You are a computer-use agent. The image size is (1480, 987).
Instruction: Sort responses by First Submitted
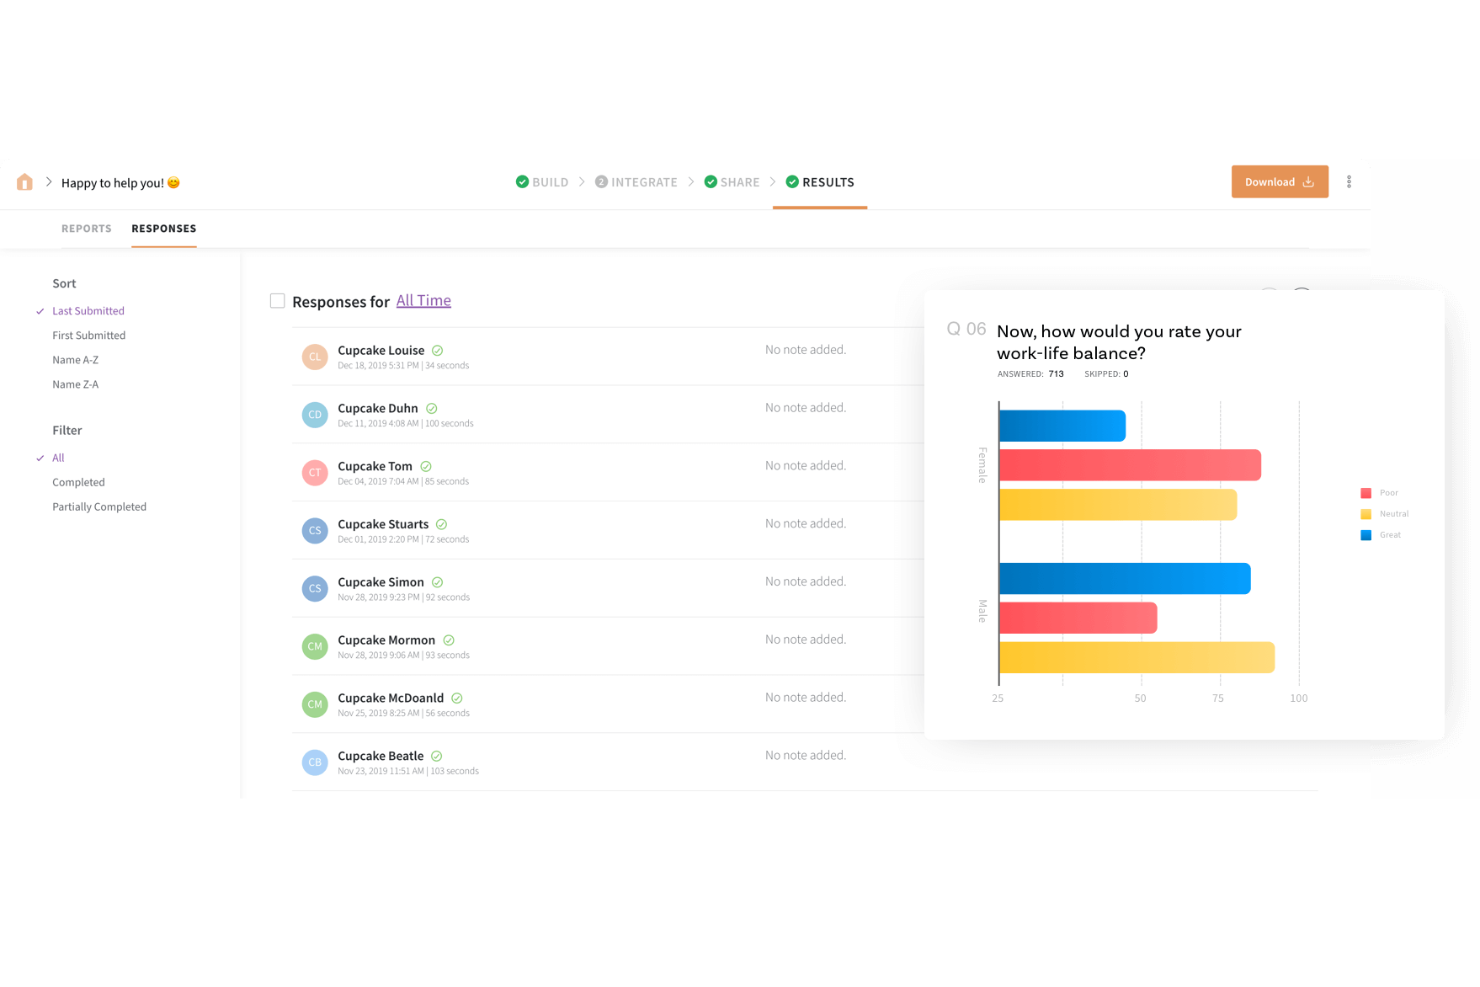[88, 334]
